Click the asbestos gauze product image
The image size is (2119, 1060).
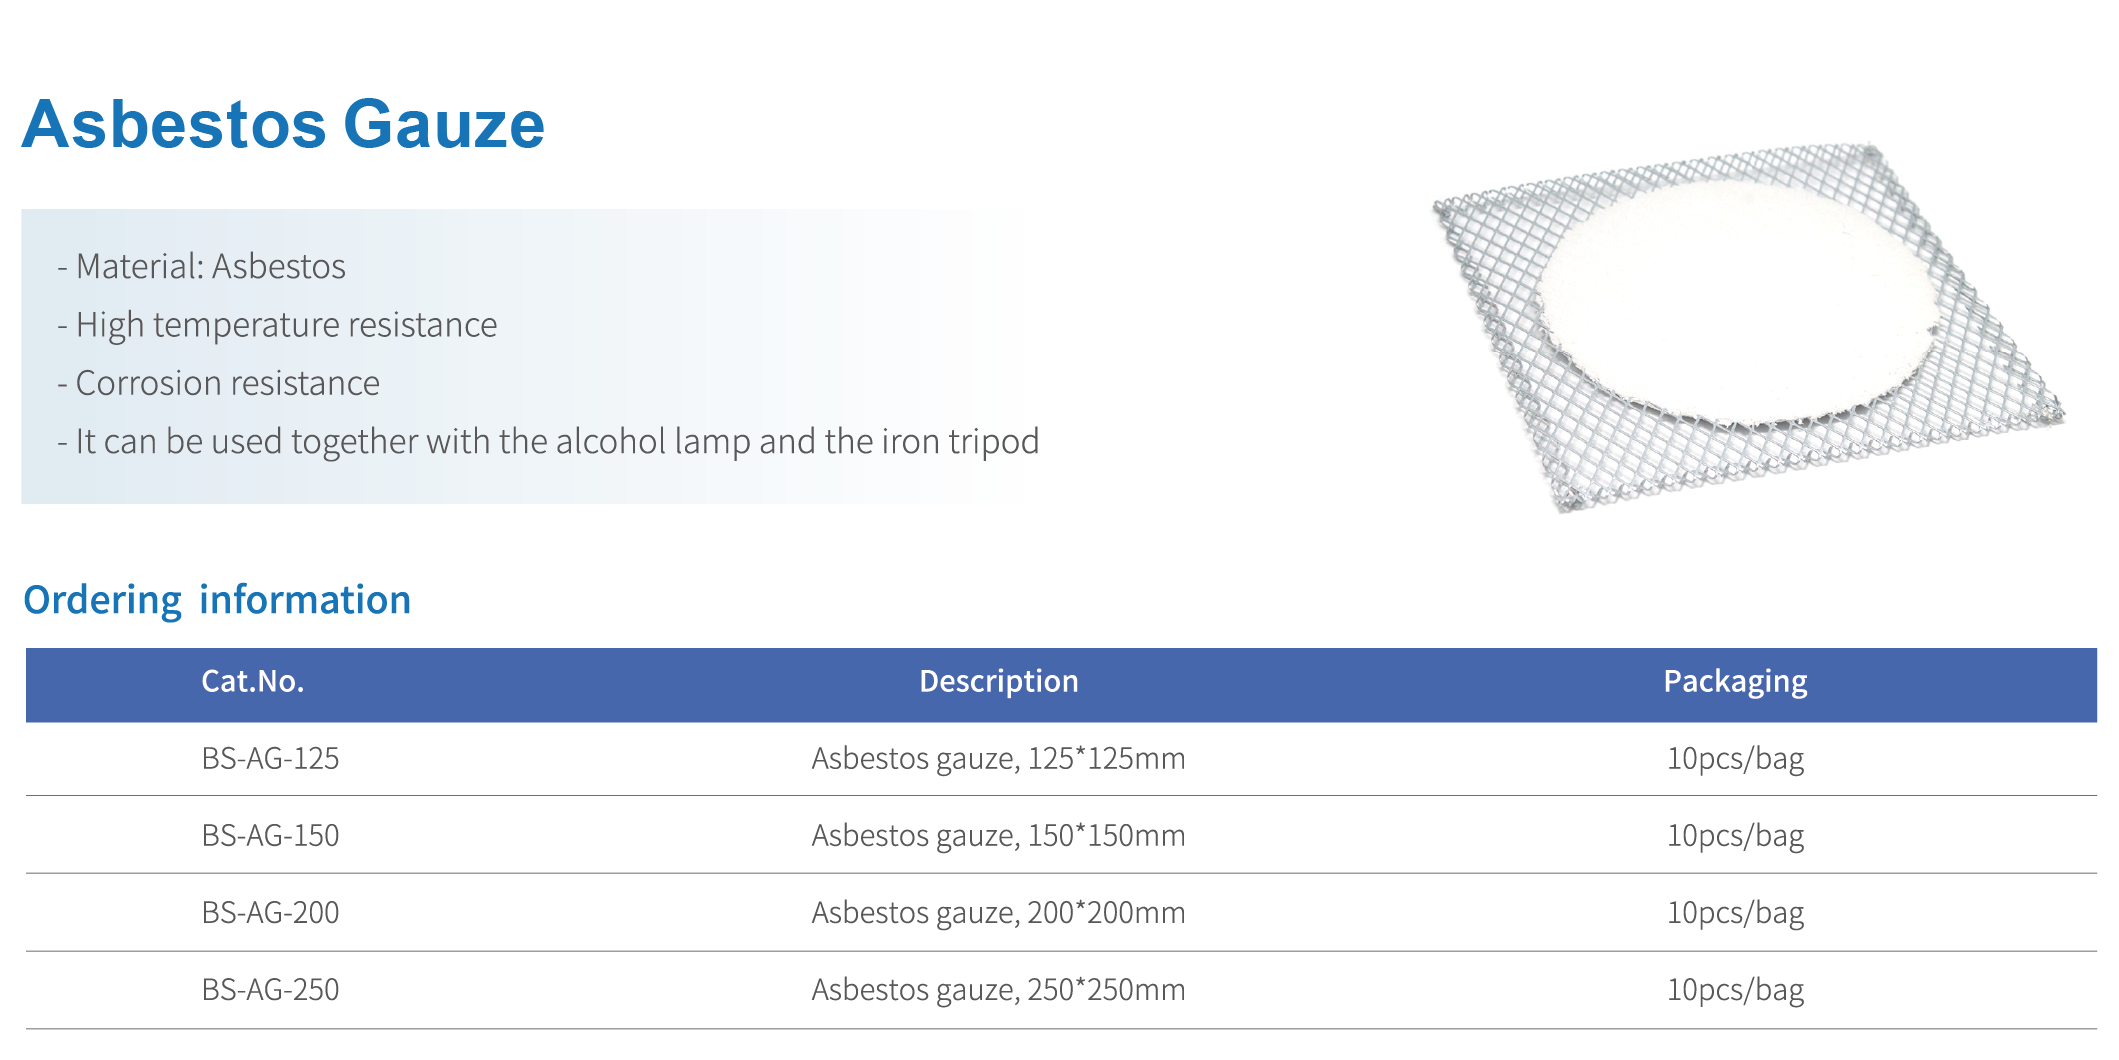point(1748,327)
